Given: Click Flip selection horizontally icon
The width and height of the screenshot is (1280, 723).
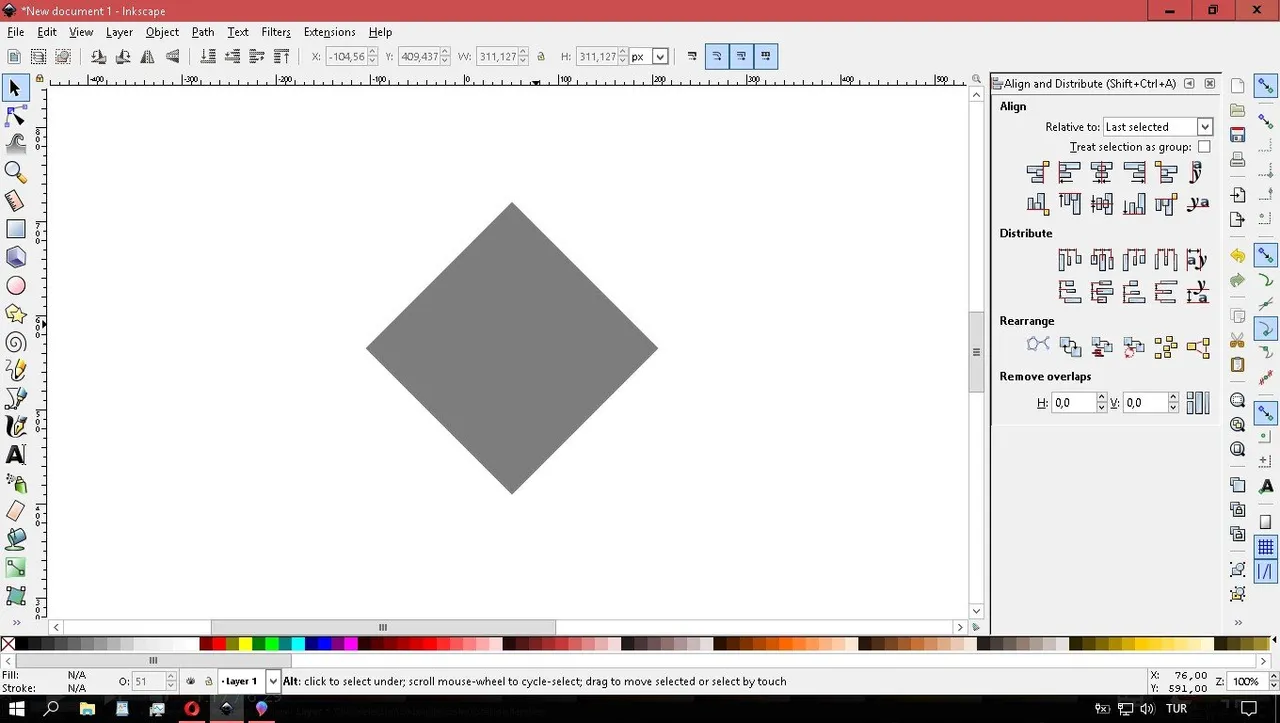Looking at the screenshot, I should click(x=148, y=57).
